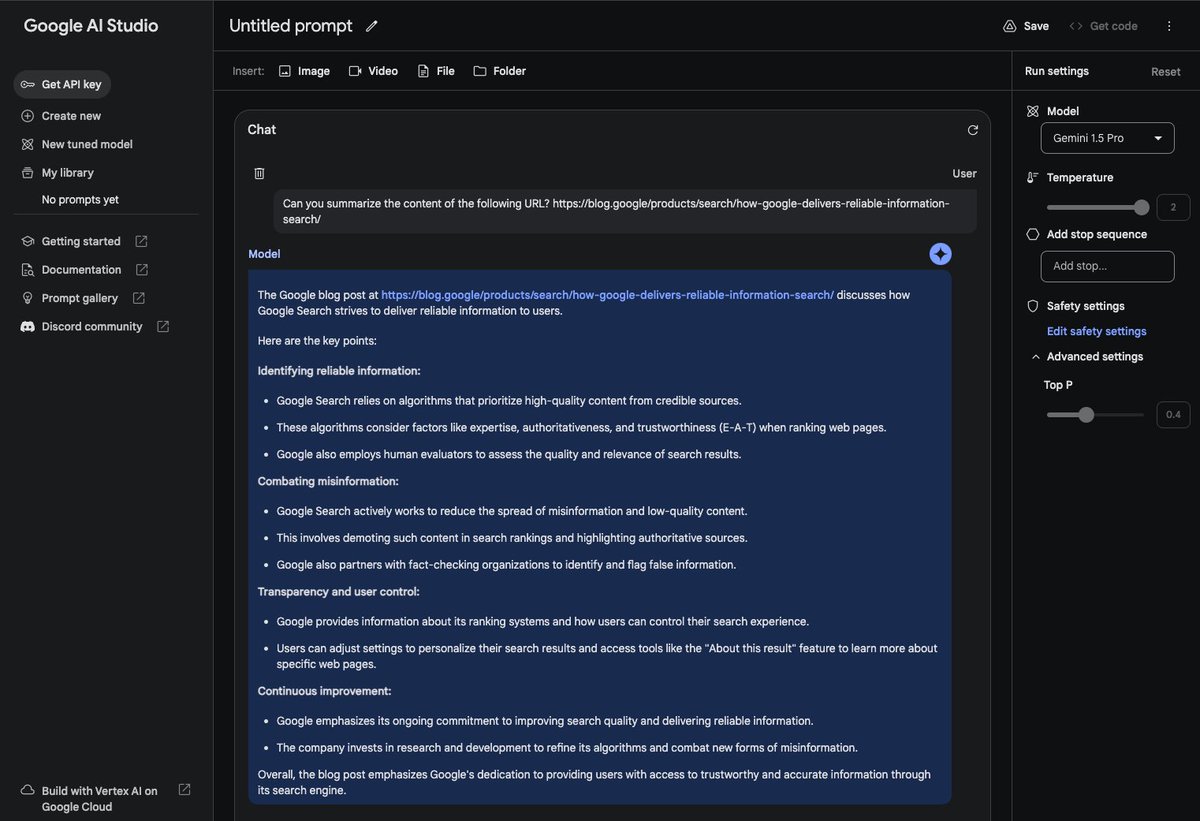
Task: Click the chat refresh icon
Action: click(973, 130)
